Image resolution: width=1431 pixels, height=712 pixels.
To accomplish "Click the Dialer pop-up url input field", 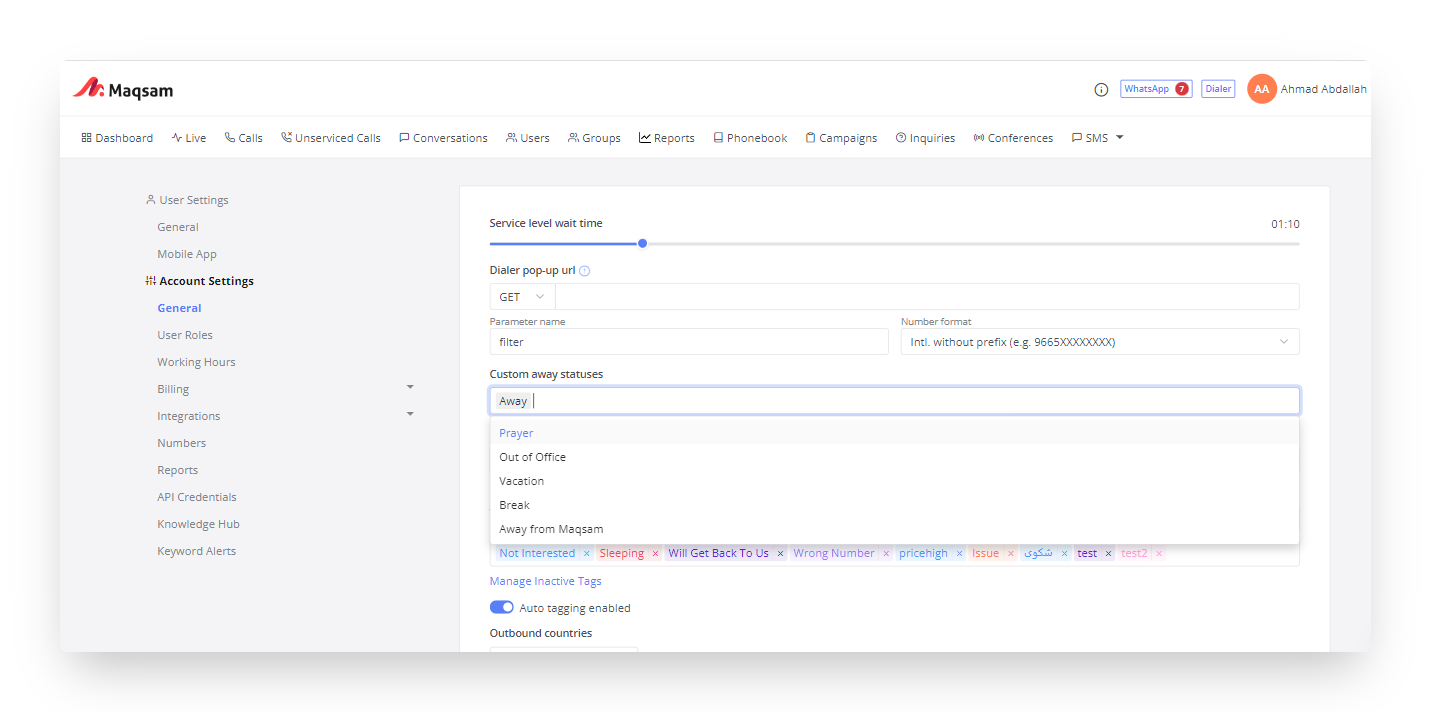I will pos(927,297).
